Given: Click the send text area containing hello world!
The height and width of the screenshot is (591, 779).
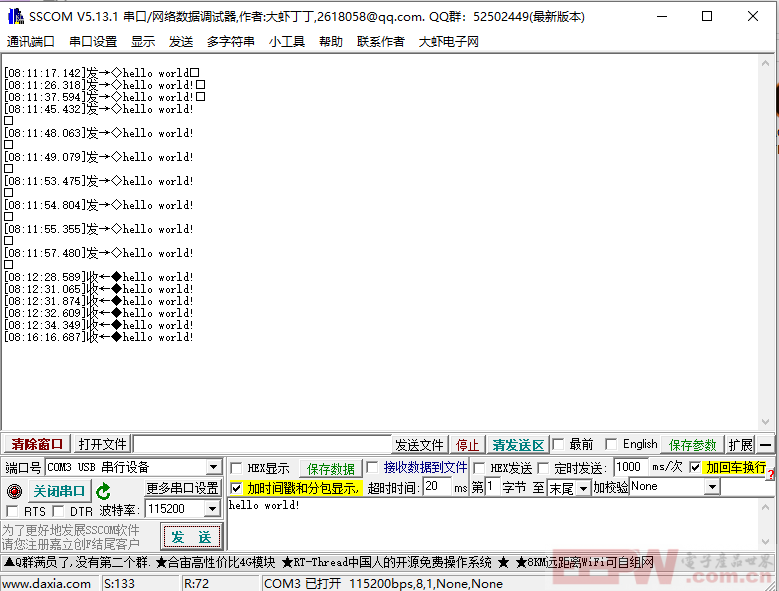Looking at the screenshot, I should point(492,523).
